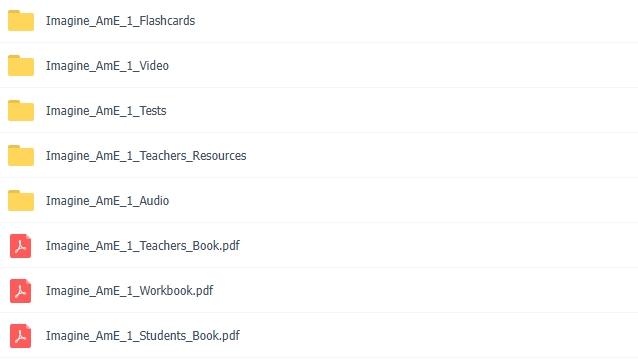Select the Imagine_AmE_1_Video folder icon
Screen dimensions: 638x361
pyautogui.click(x=21, y=66)
